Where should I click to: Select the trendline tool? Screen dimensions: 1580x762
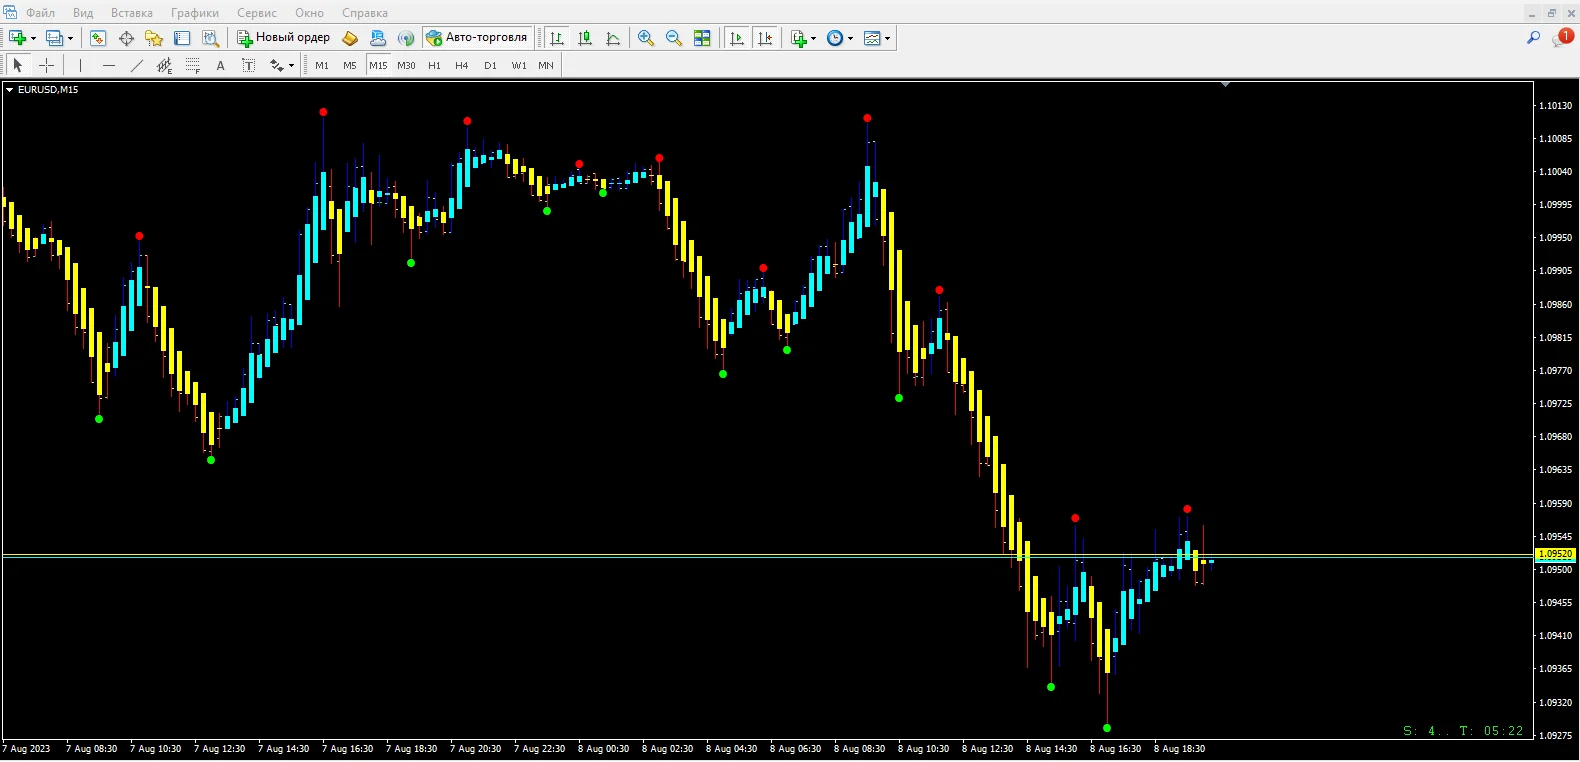tap(137, 65)
